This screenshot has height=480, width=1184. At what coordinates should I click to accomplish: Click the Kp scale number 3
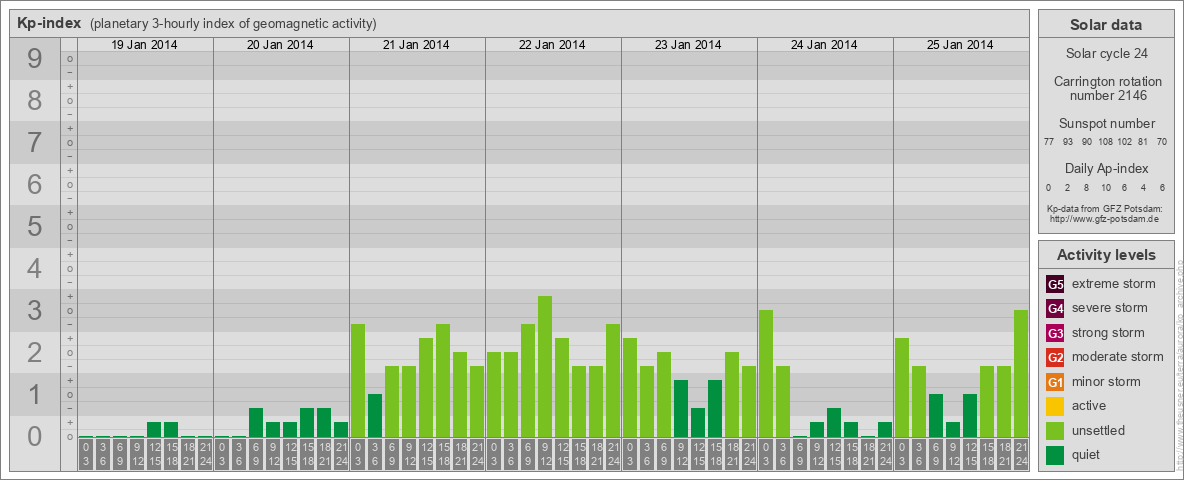click(35, 310)
